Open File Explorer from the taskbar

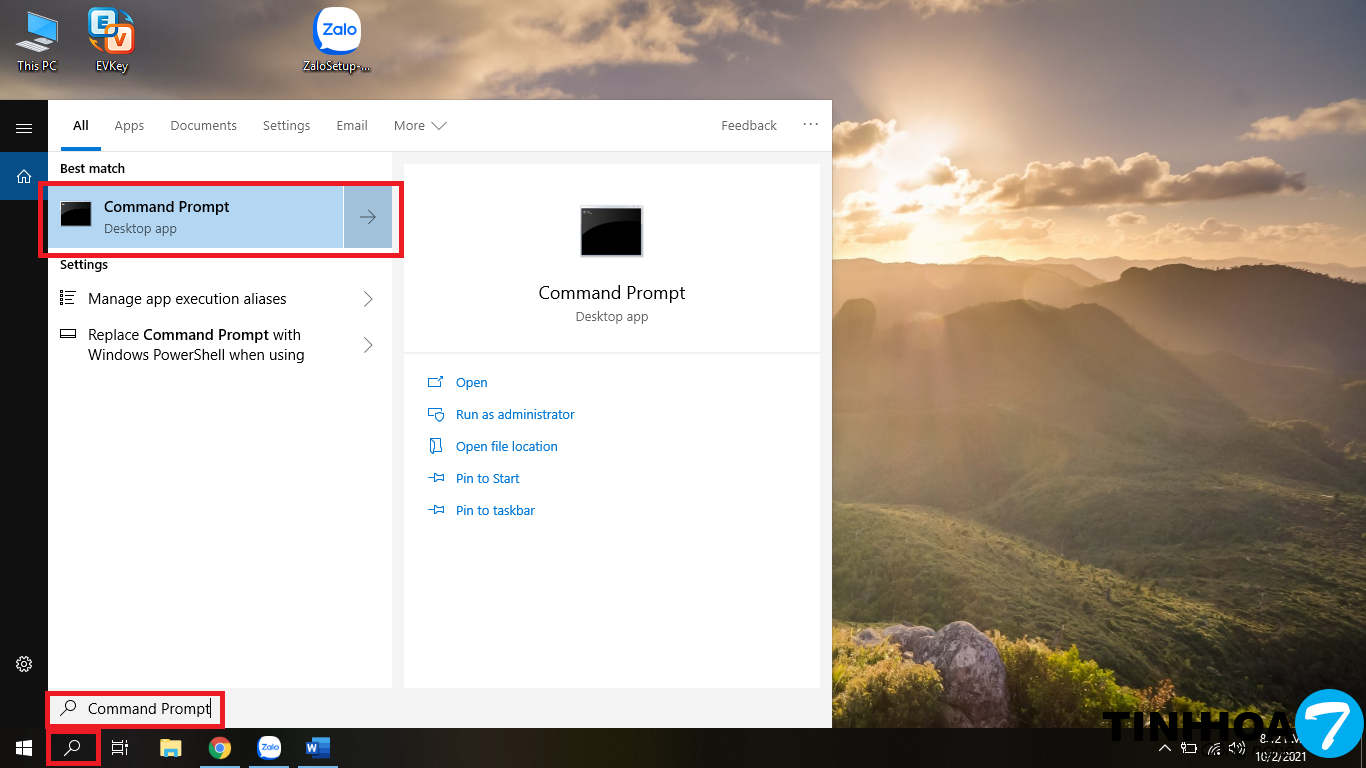click(x=171, y=748)
